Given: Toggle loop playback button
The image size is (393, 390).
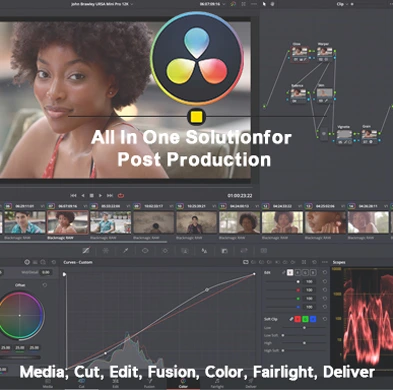Looking at the screenshot, I should tap(121, 196).
